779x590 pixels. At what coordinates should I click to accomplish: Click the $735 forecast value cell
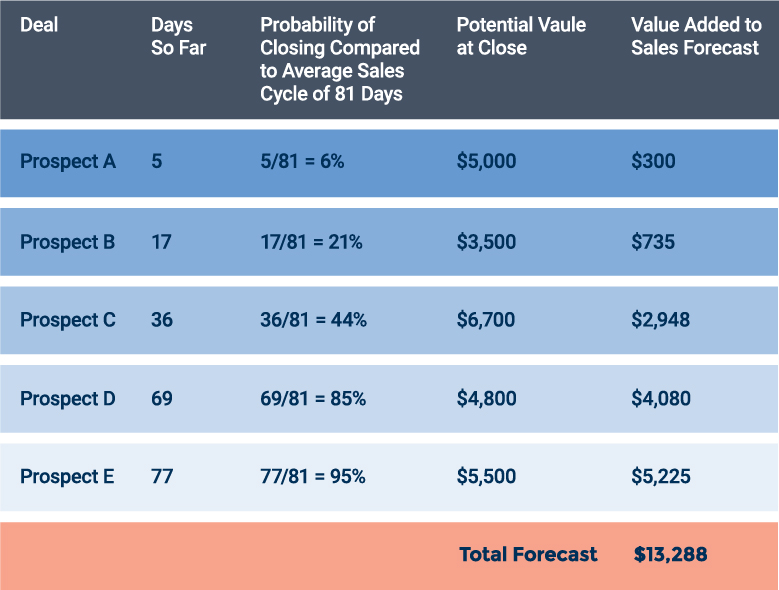click(653, 242)
